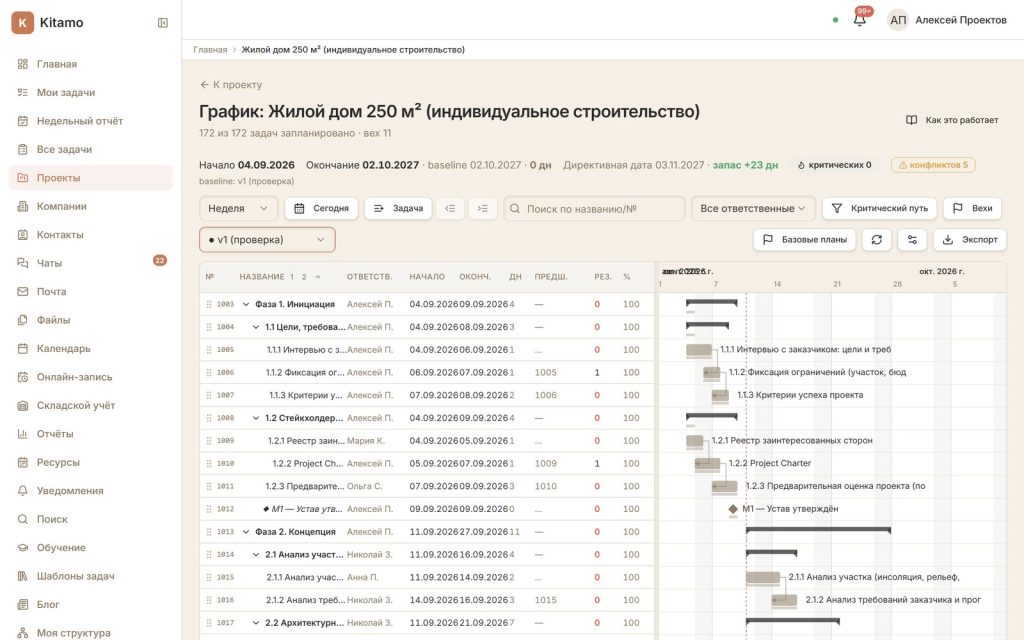Click the Сегодня button
1024x640 pixels.
pos(321,208)
